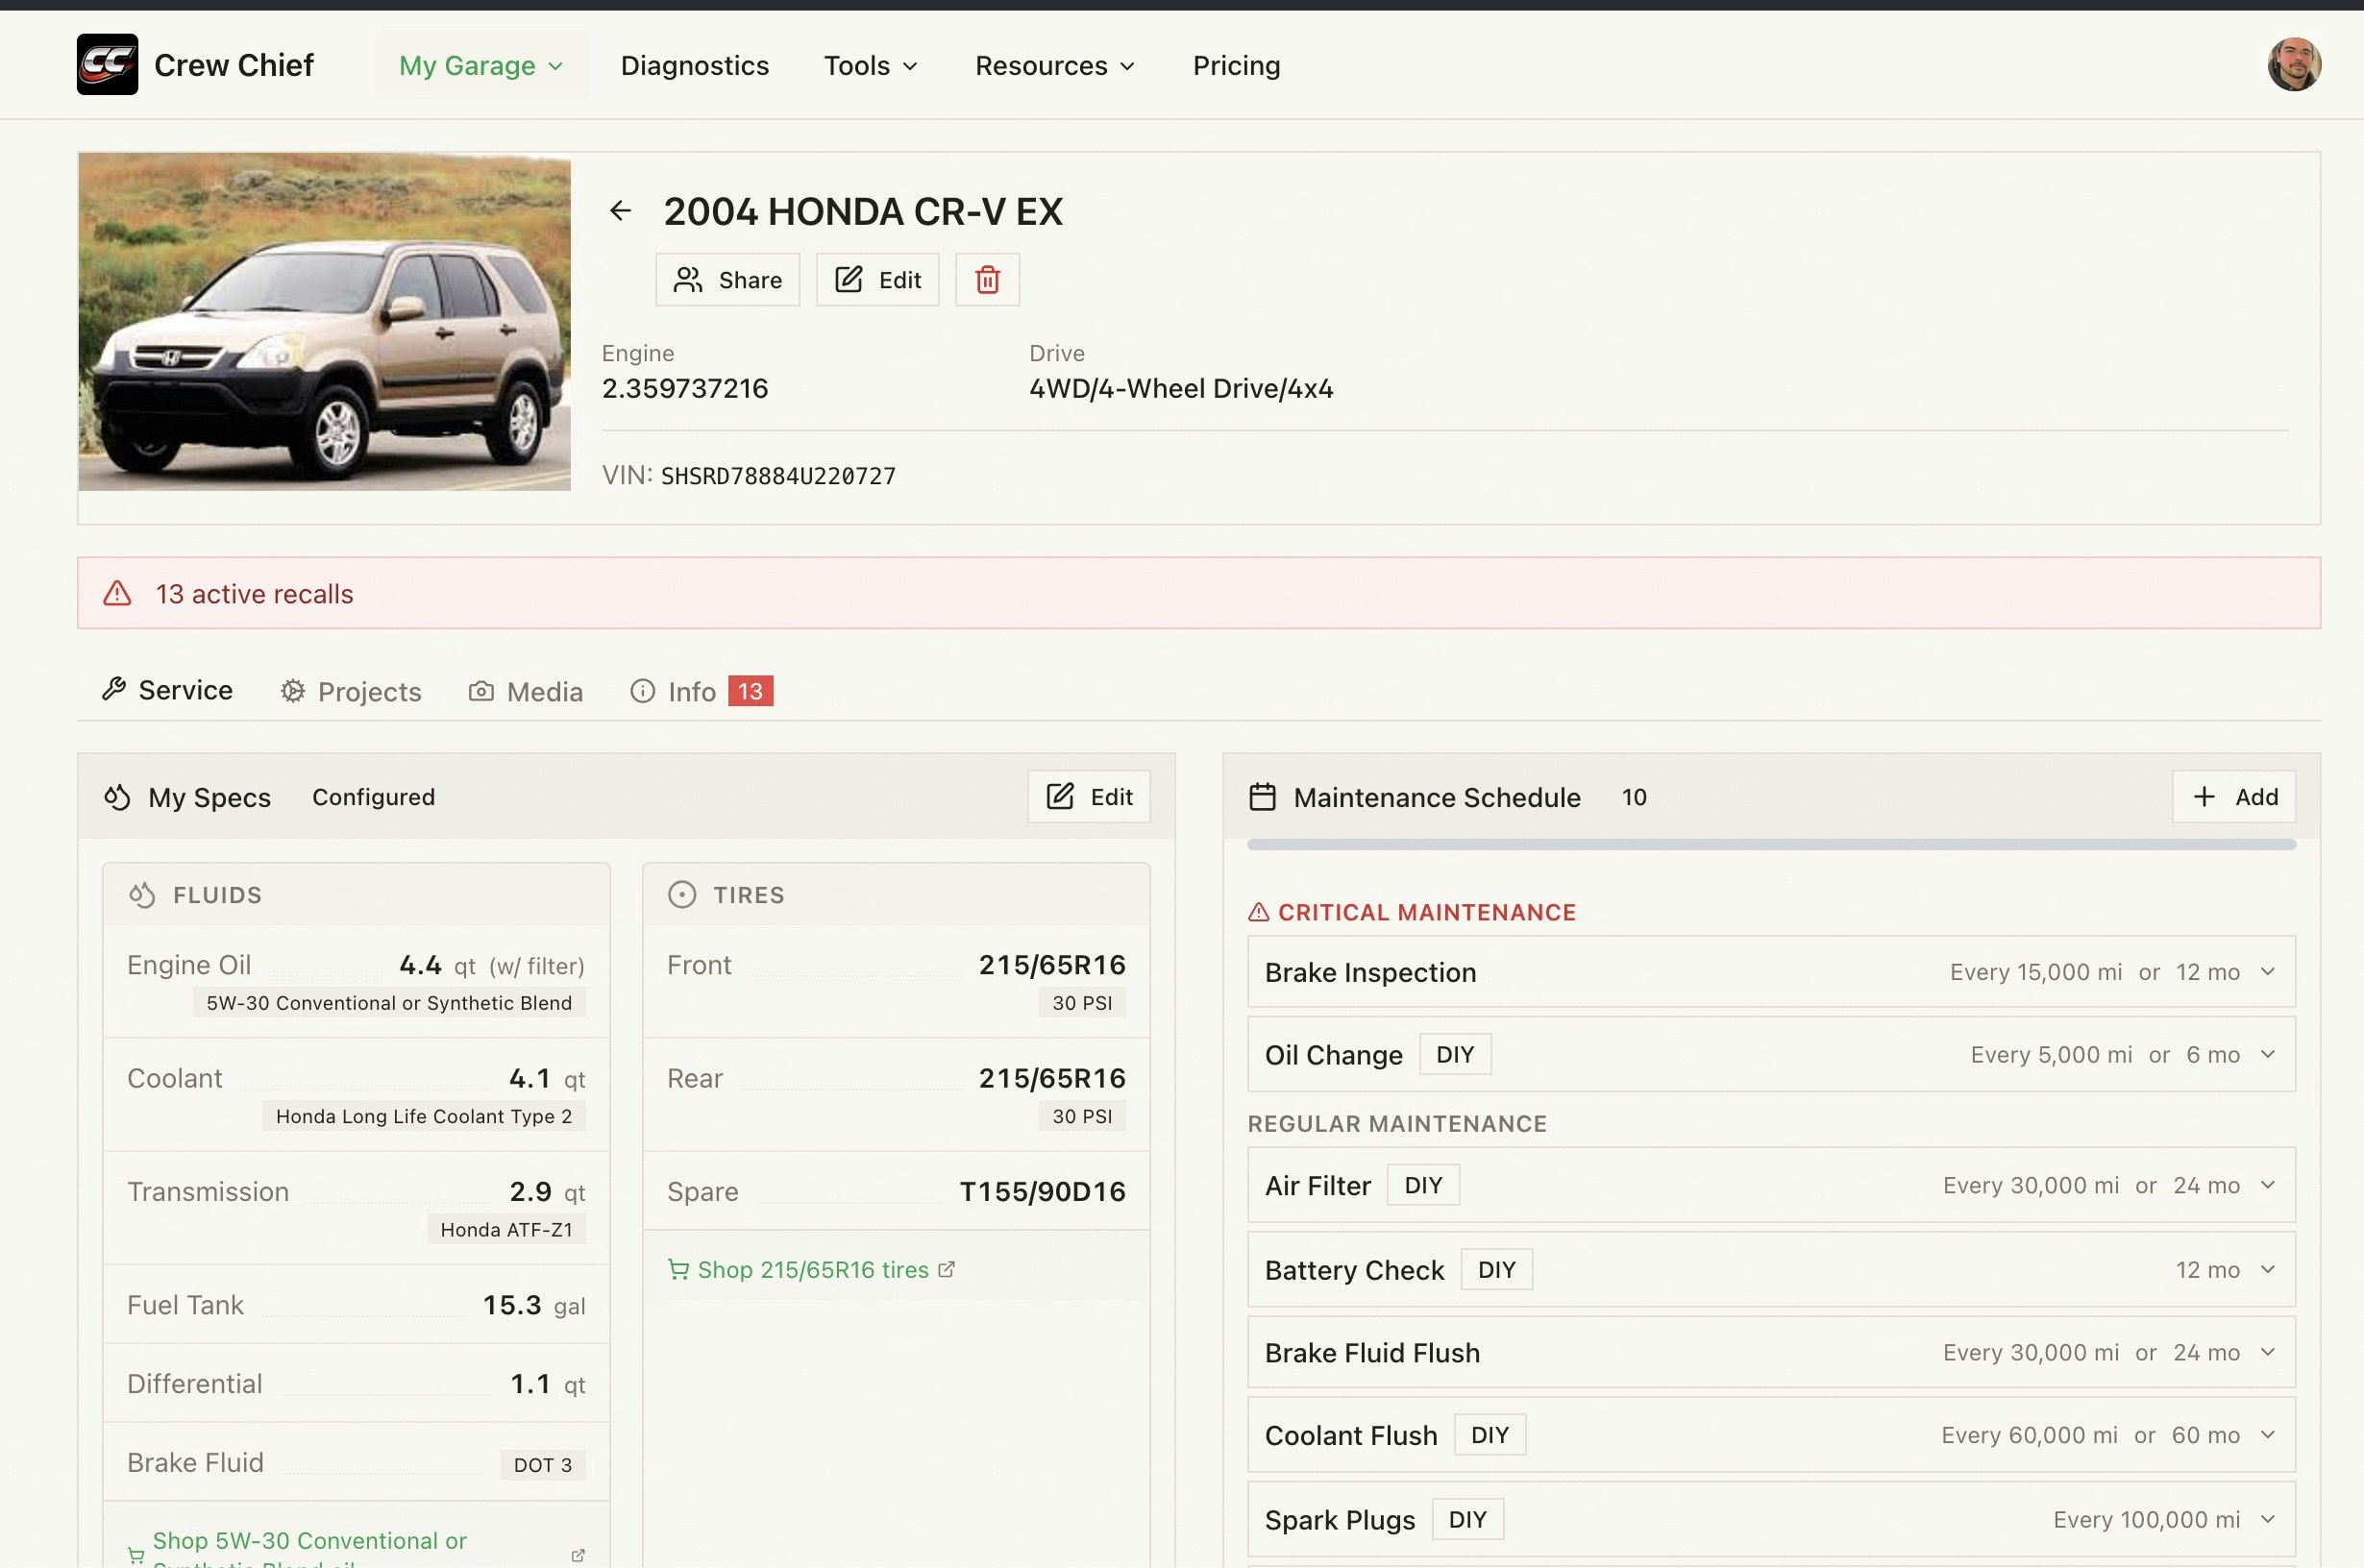Open the Diagnostics page

694,65
